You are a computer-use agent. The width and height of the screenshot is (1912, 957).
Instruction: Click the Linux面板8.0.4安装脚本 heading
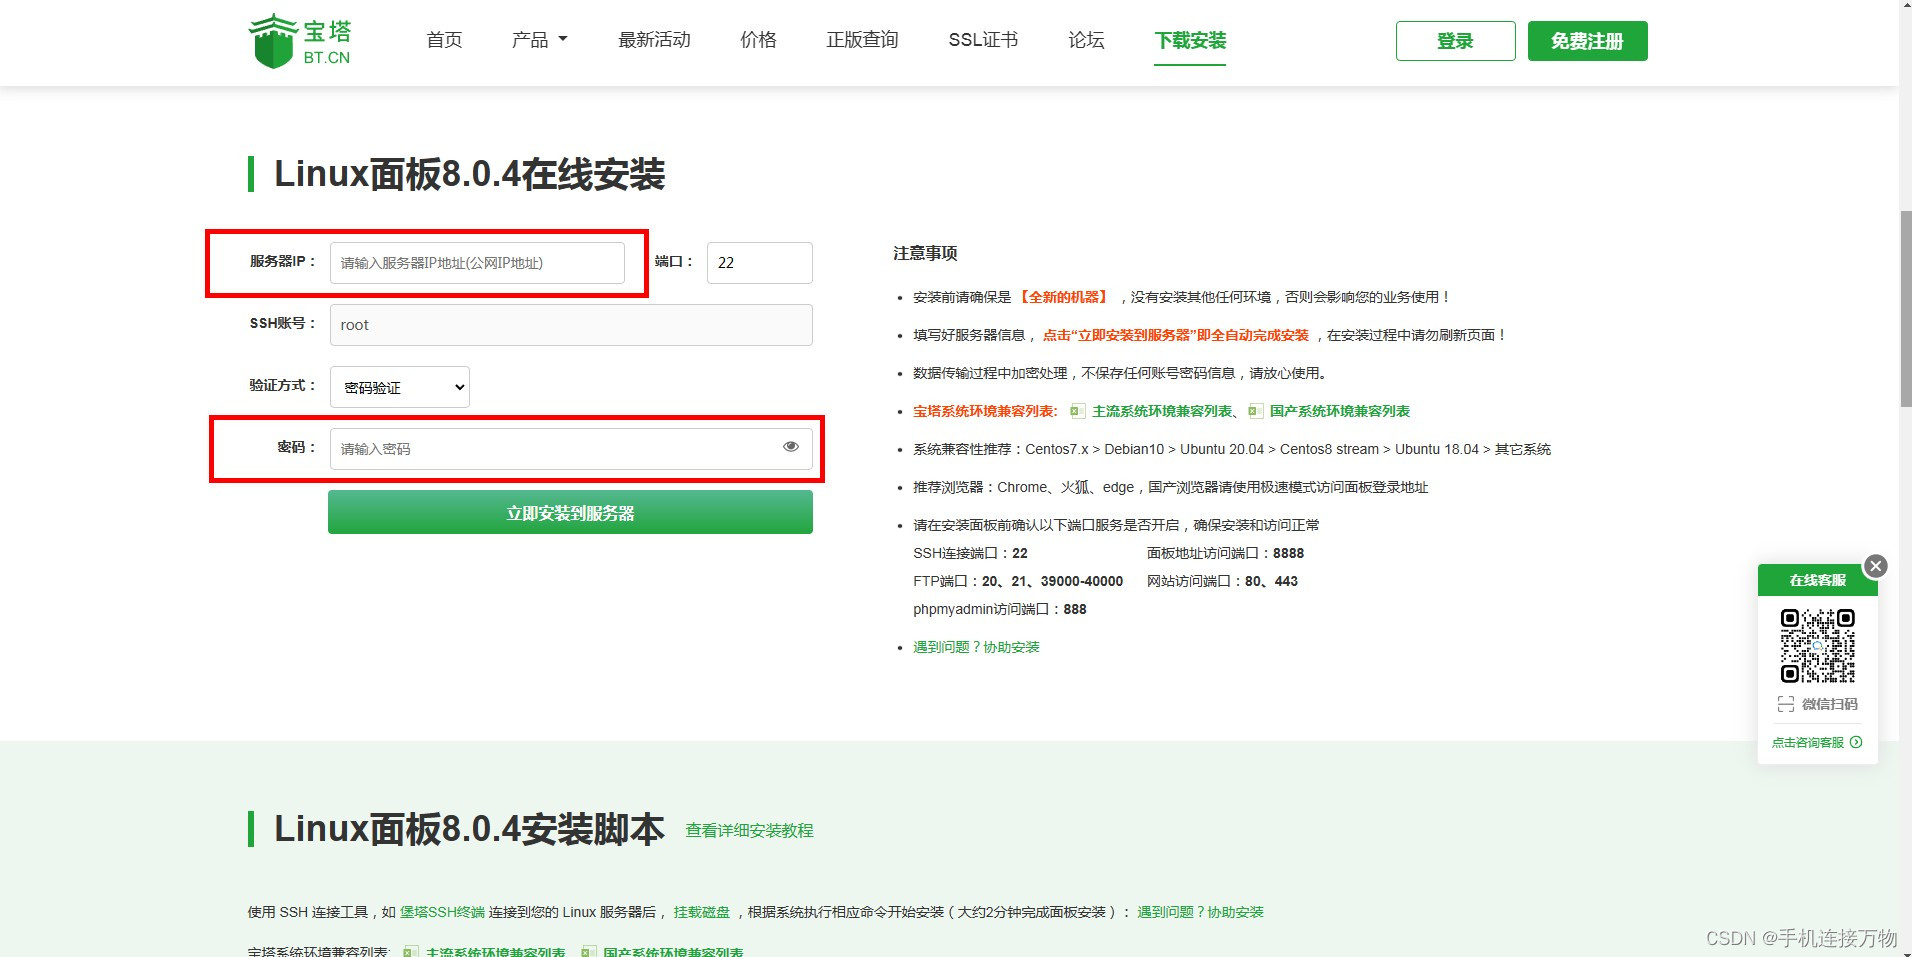(469, 829)
